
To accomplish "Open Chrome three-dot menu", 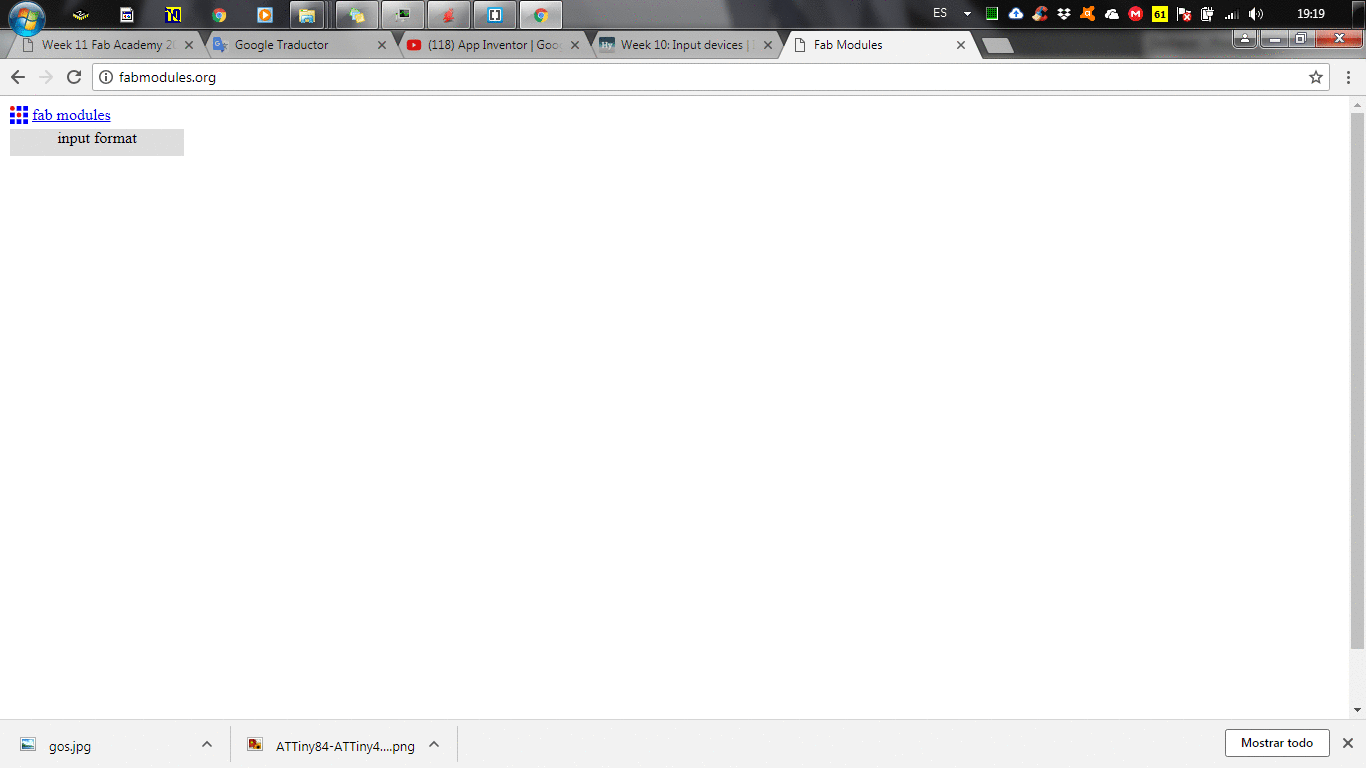I will click(1348, 77).
